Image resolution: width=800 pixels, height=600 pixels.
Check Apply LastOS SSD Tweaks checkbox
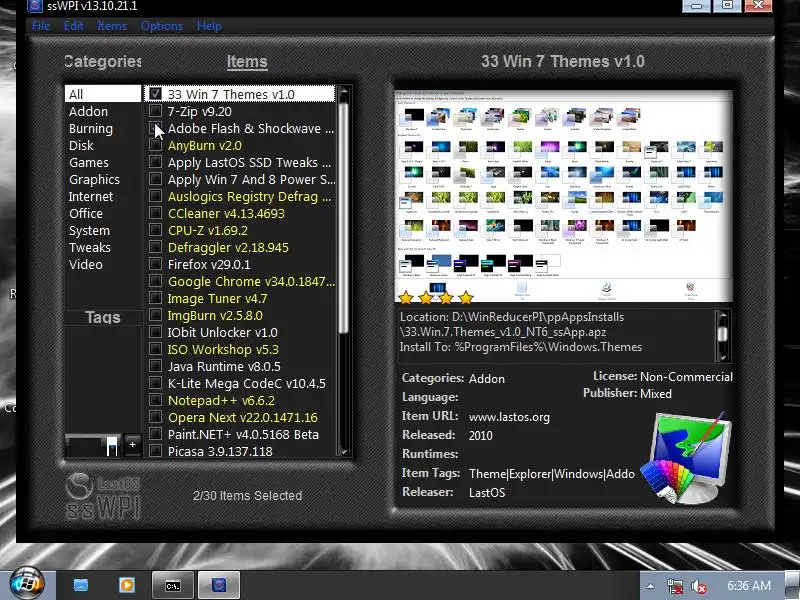coord(155,162)
